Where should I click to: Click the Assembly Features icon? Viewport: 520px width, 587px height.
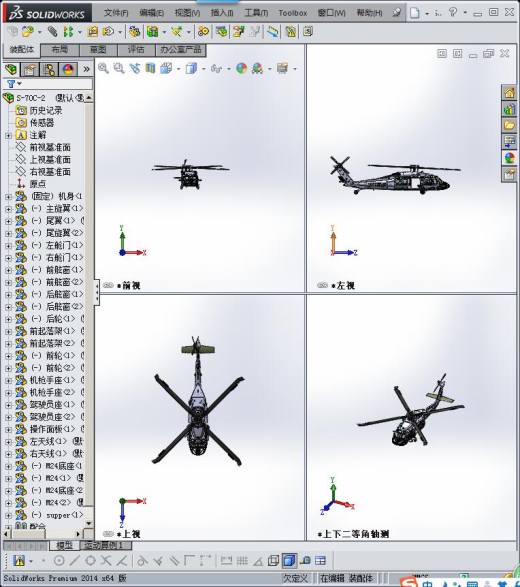(152, 32)
